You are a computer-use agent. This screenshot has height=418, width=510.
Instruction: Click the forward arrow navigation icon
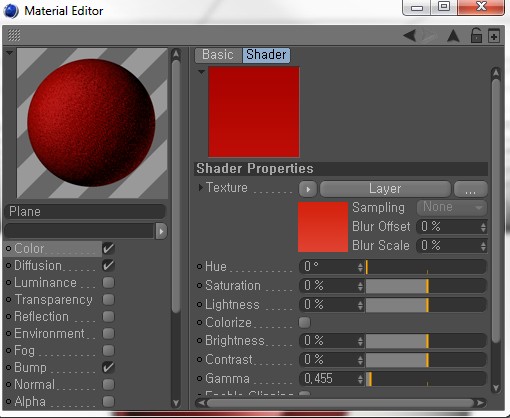(x=429, y=35)
